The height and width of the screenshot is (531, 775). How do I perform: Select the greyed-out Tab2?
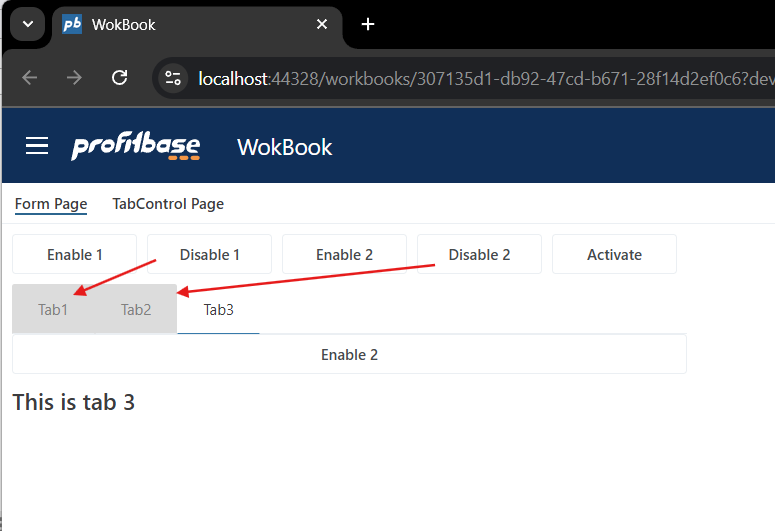[136, 310]
